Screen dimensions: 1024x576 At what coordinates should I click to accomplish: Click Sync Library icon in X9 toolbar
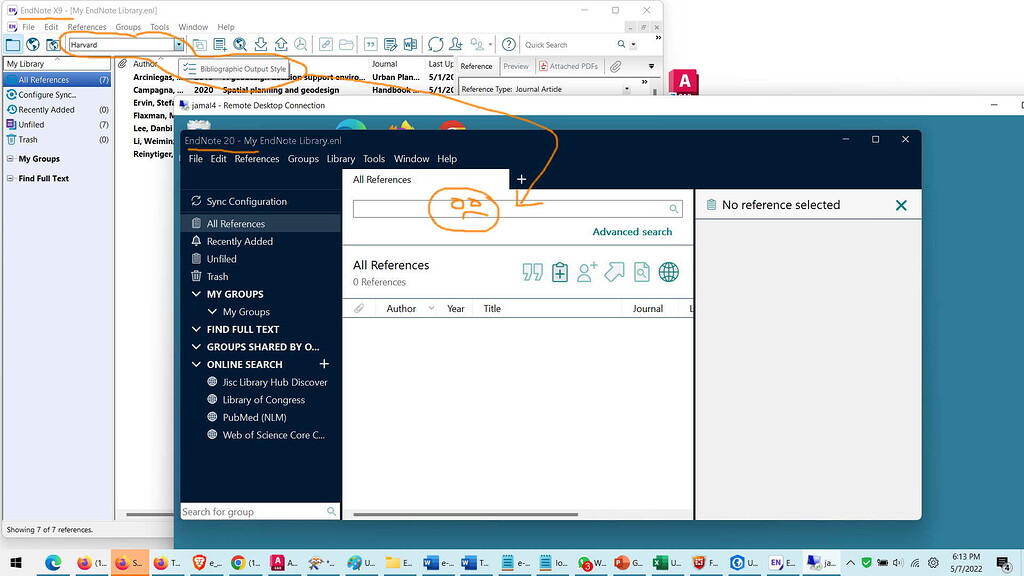point(436,44)
